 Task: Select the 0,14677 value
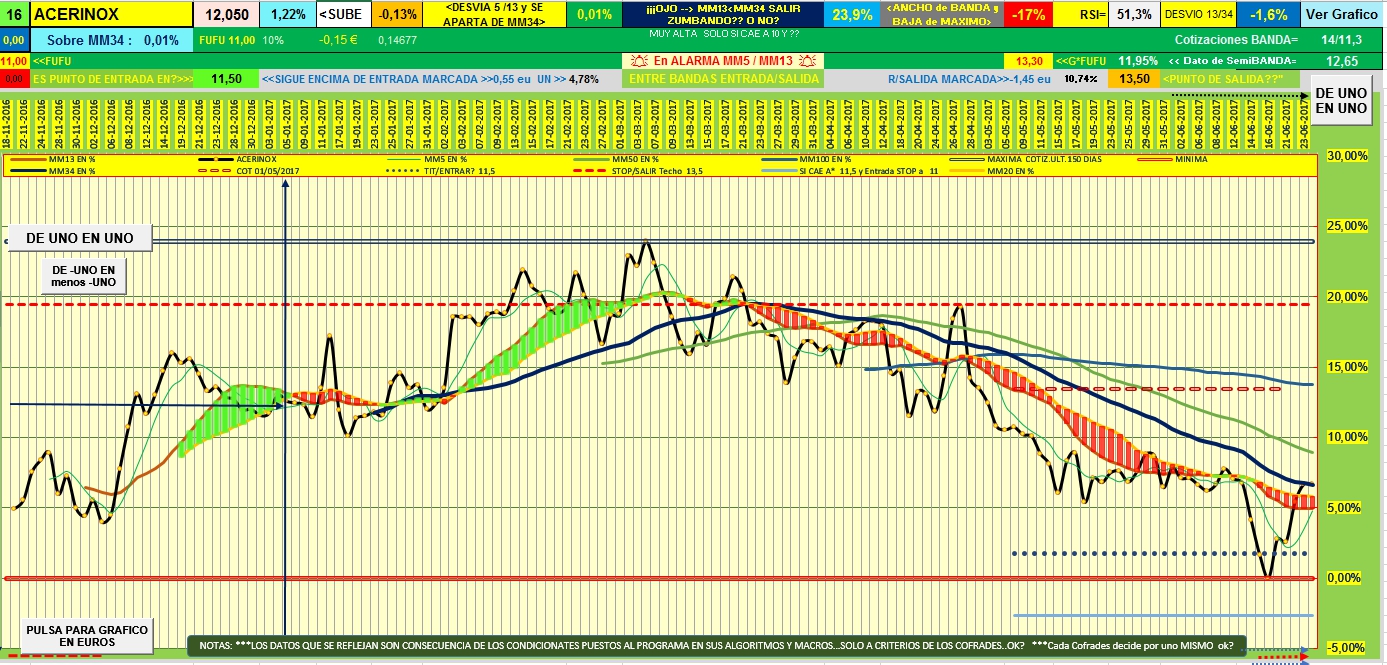coord(397,40)
